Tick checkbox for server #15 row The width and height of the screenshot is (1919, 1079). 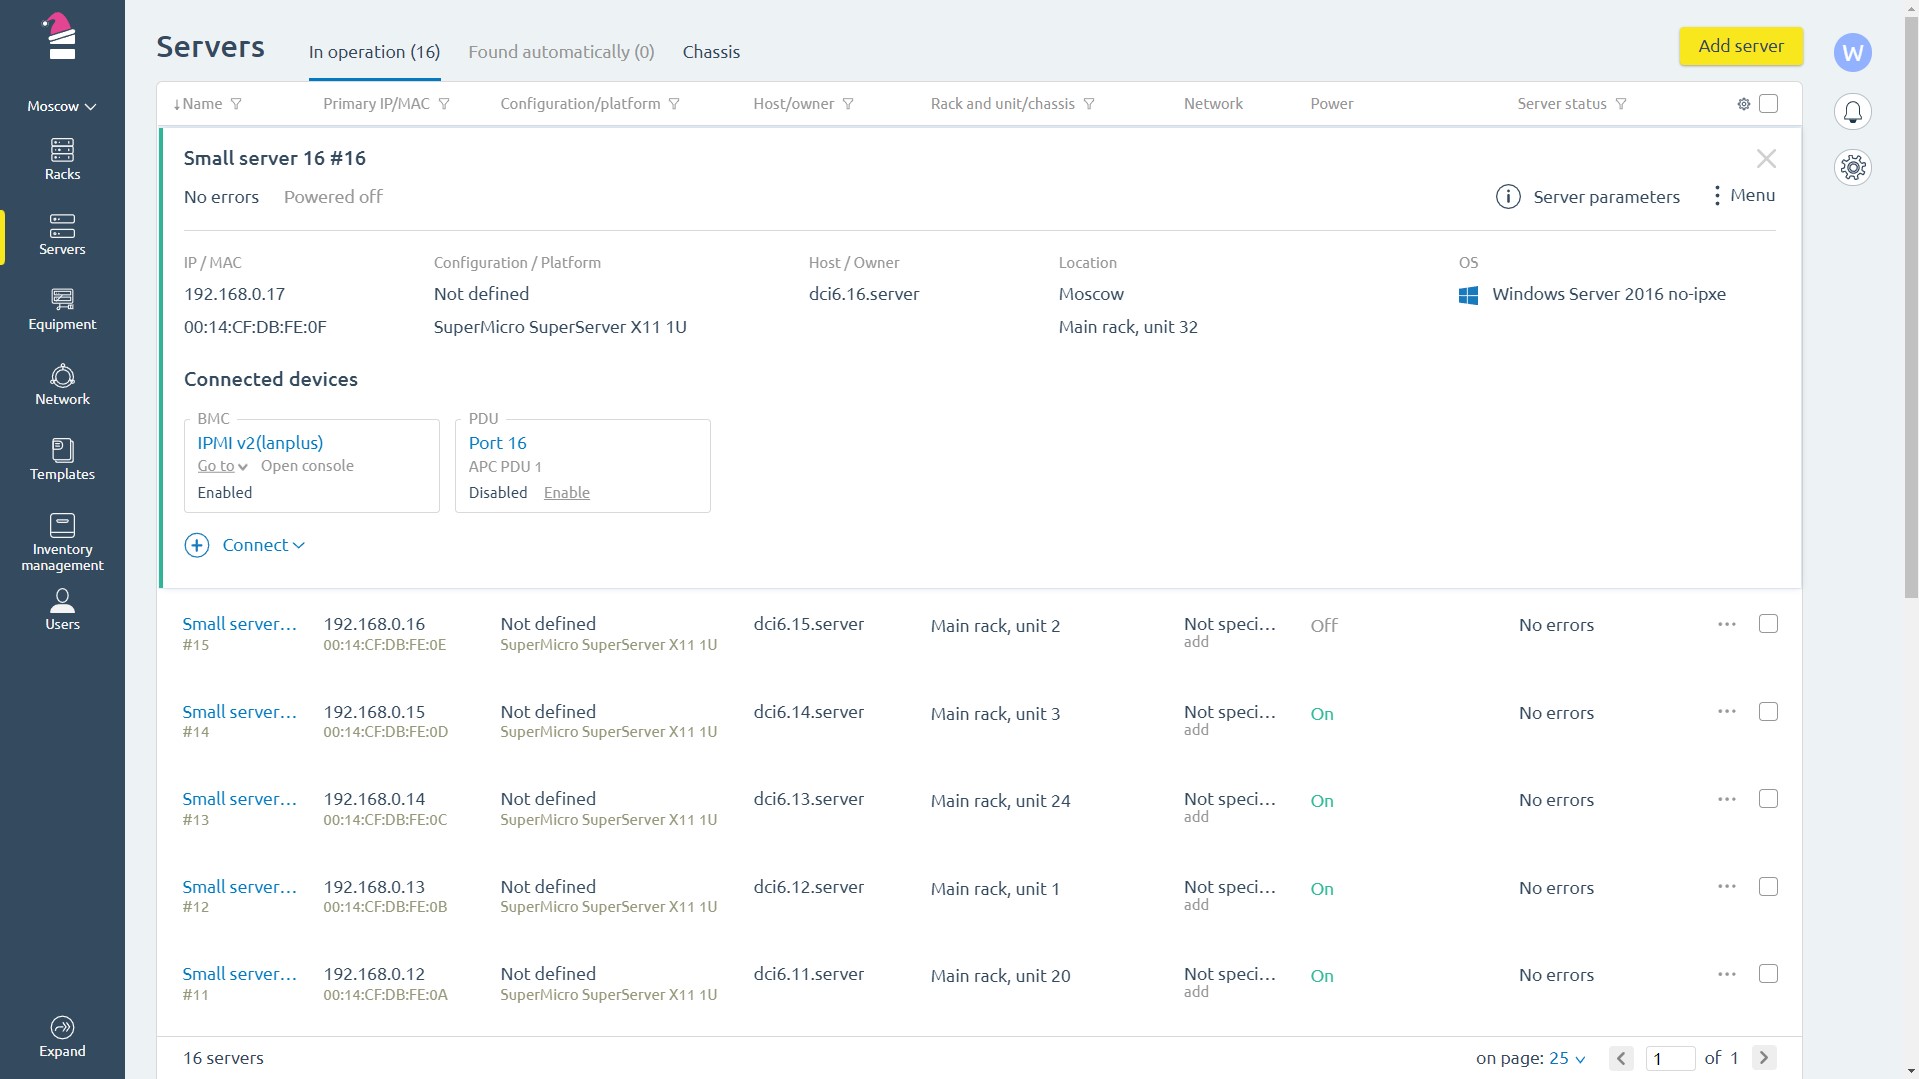1768,624
